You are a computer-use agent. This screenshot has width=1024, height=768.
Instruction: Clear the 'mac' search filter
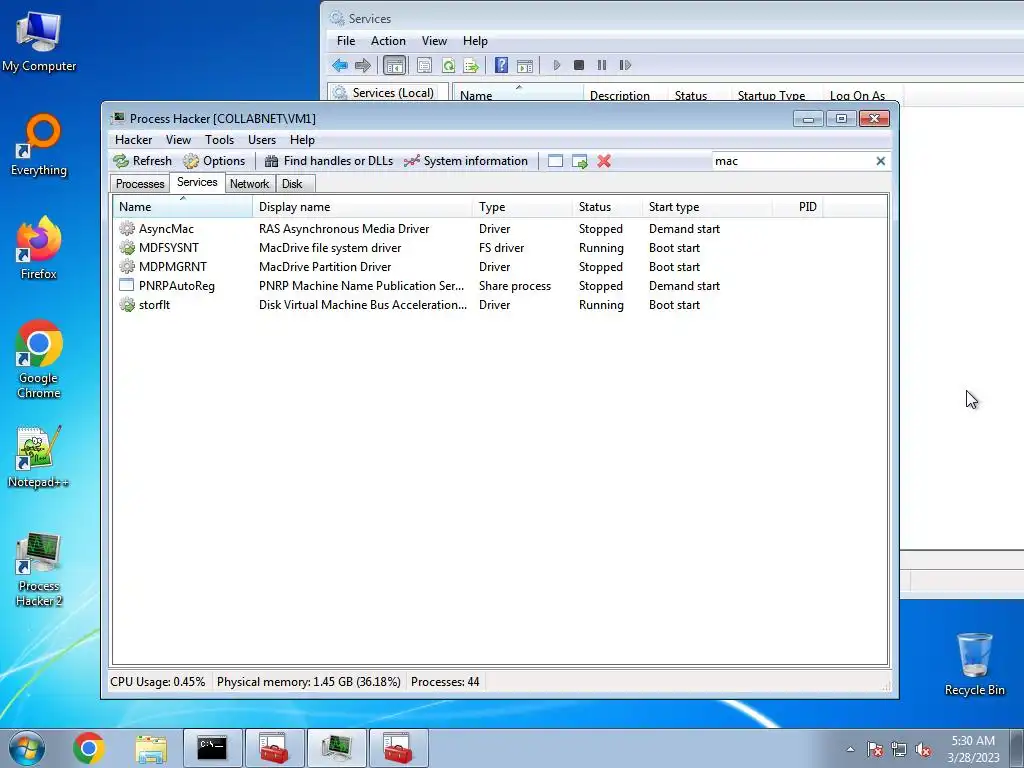coord(880,161)
